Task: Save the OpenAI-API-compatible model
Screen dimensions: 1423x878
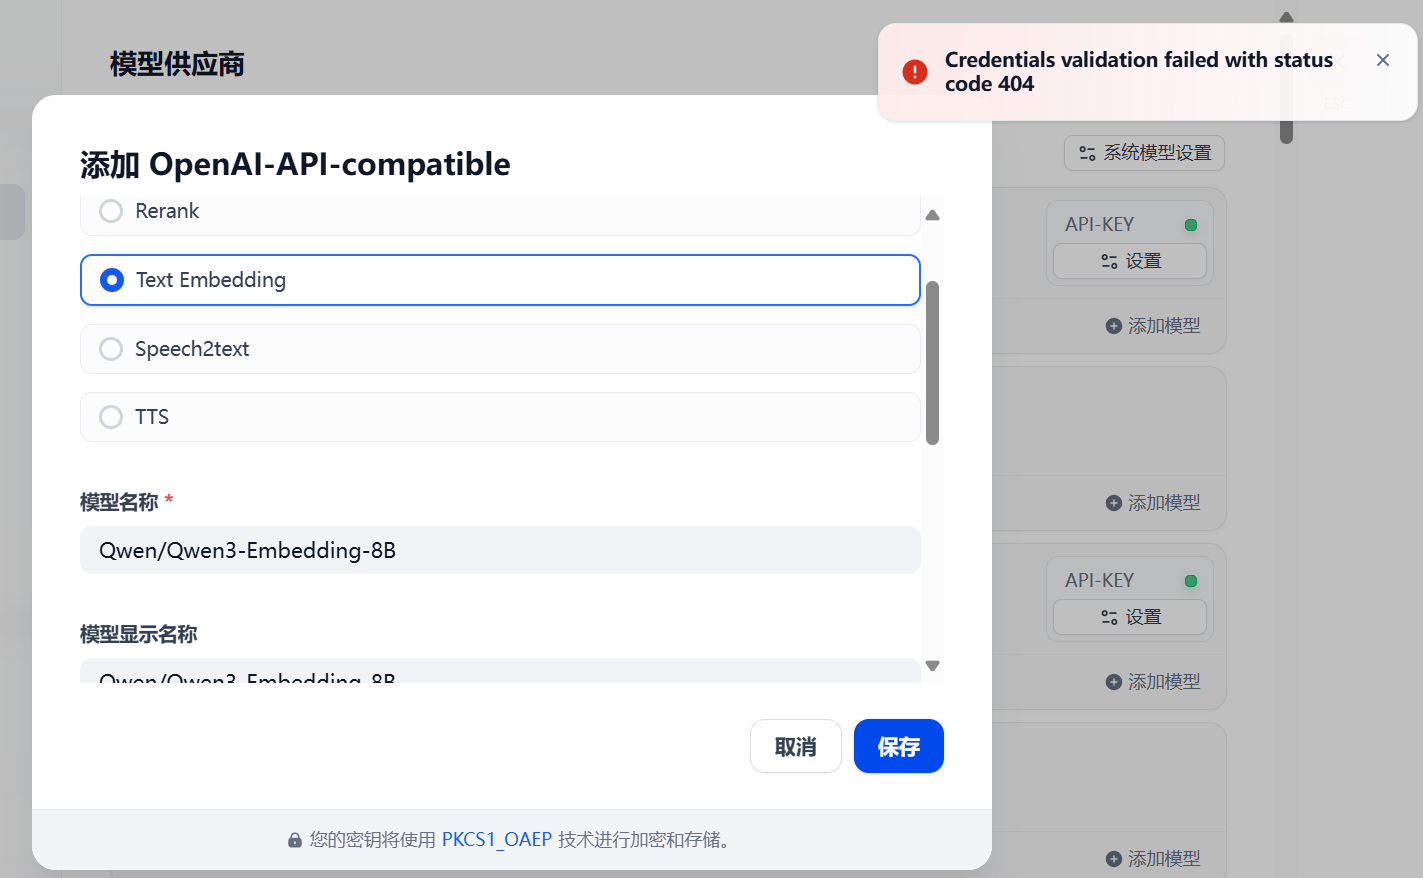Action: [x=899, y=746]
